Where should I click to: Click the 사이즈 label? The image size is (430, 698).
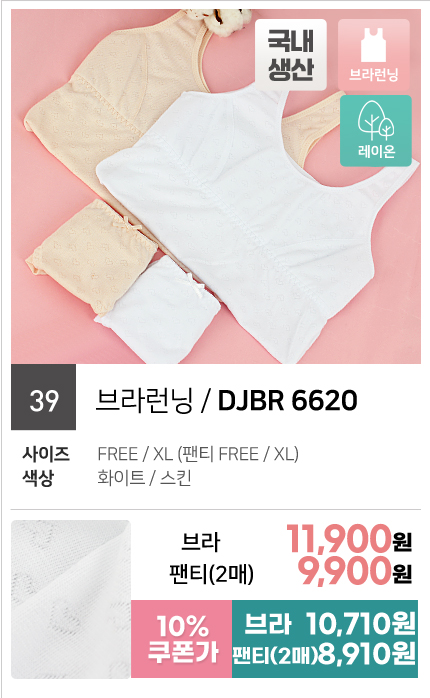tap(46, 455)
